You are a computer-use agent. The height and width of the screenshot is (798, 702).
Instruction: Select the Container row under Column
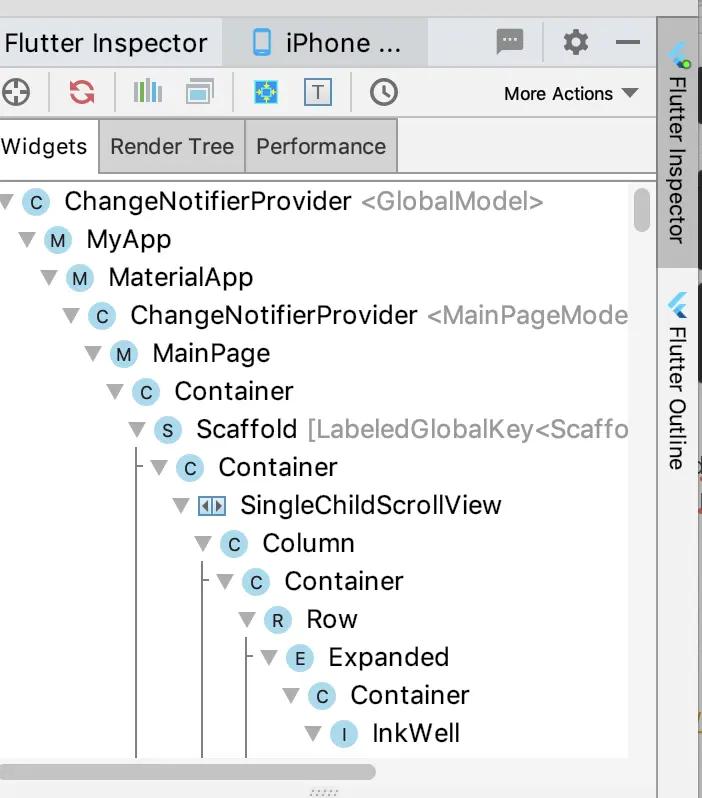tap(344, 581)
